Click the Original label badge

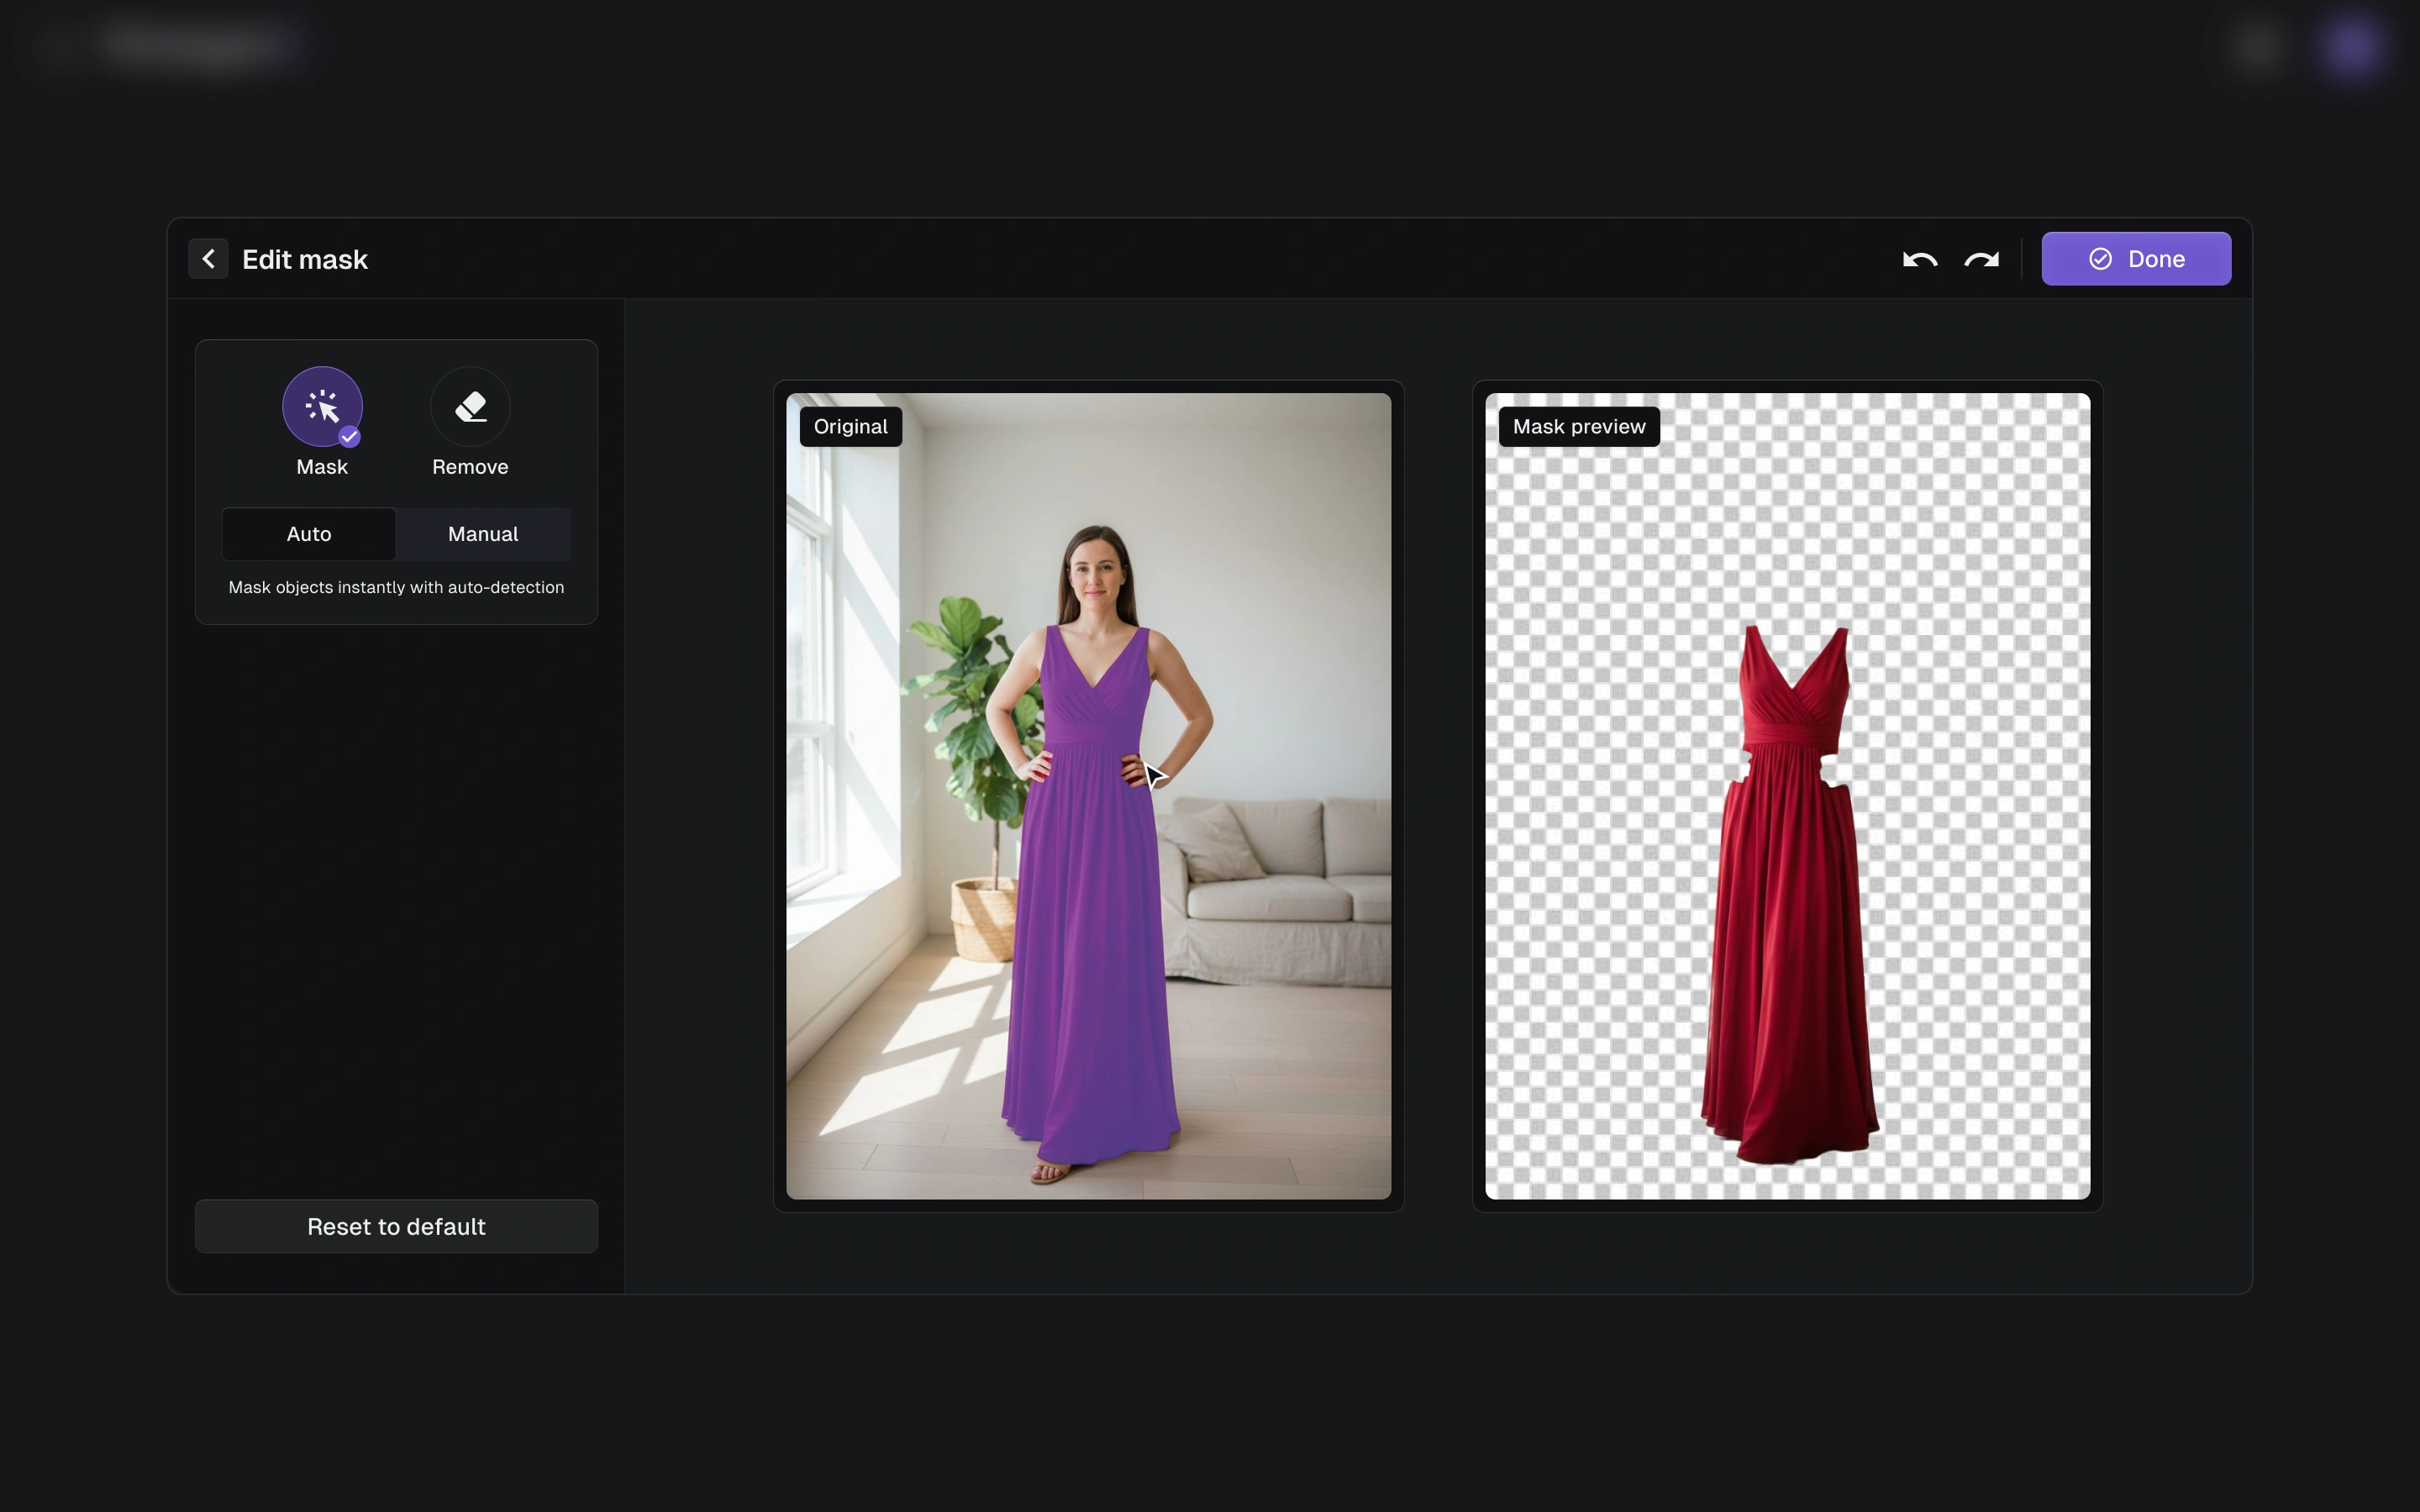tap(850, 427)
